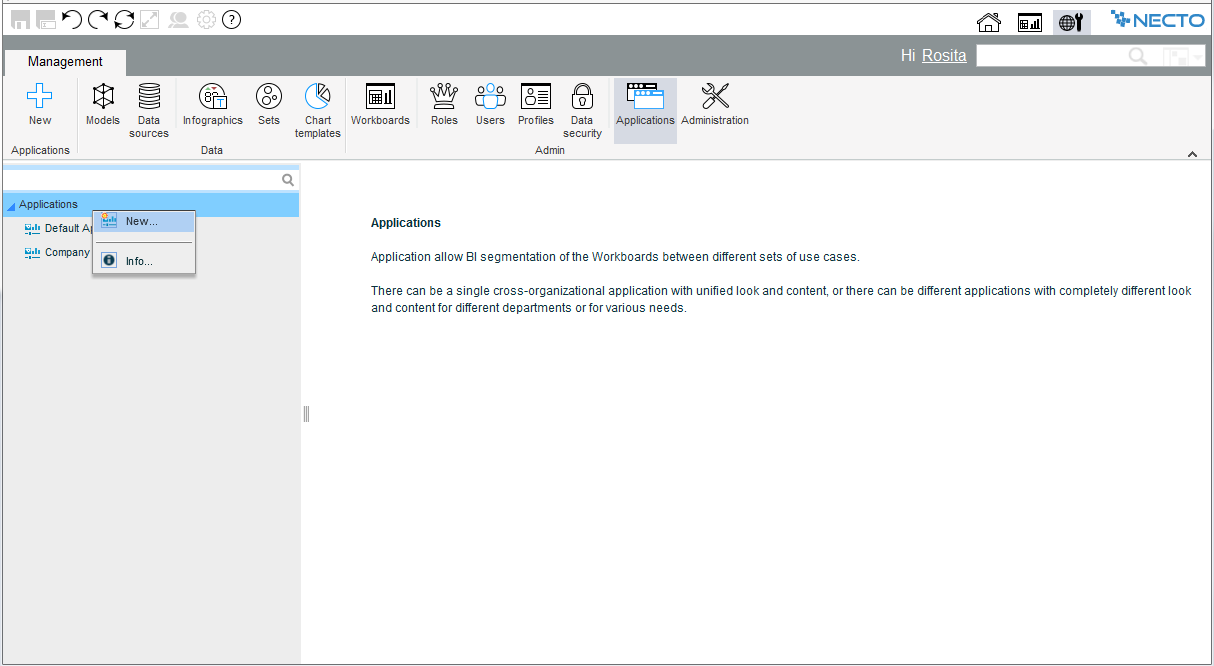The height and width of the screenshot is (666, 1214).
Task: Collapse the Applications tree node
Action: pyautogui.click(x=11, y=206)
